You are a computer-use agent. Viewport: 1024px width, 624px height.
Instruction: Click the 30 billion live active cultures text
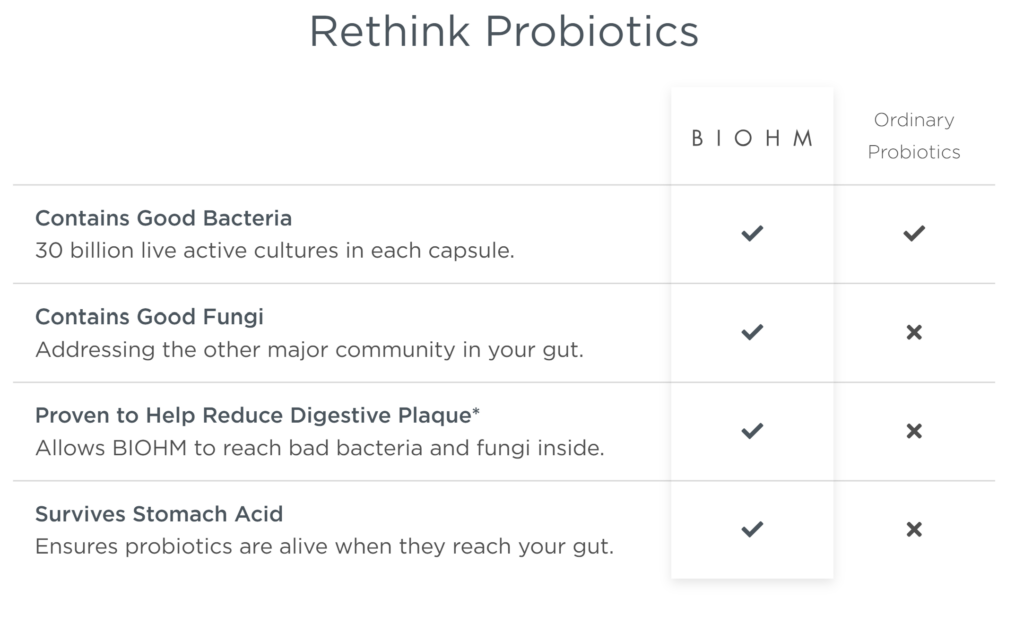(x=275, y=251)
